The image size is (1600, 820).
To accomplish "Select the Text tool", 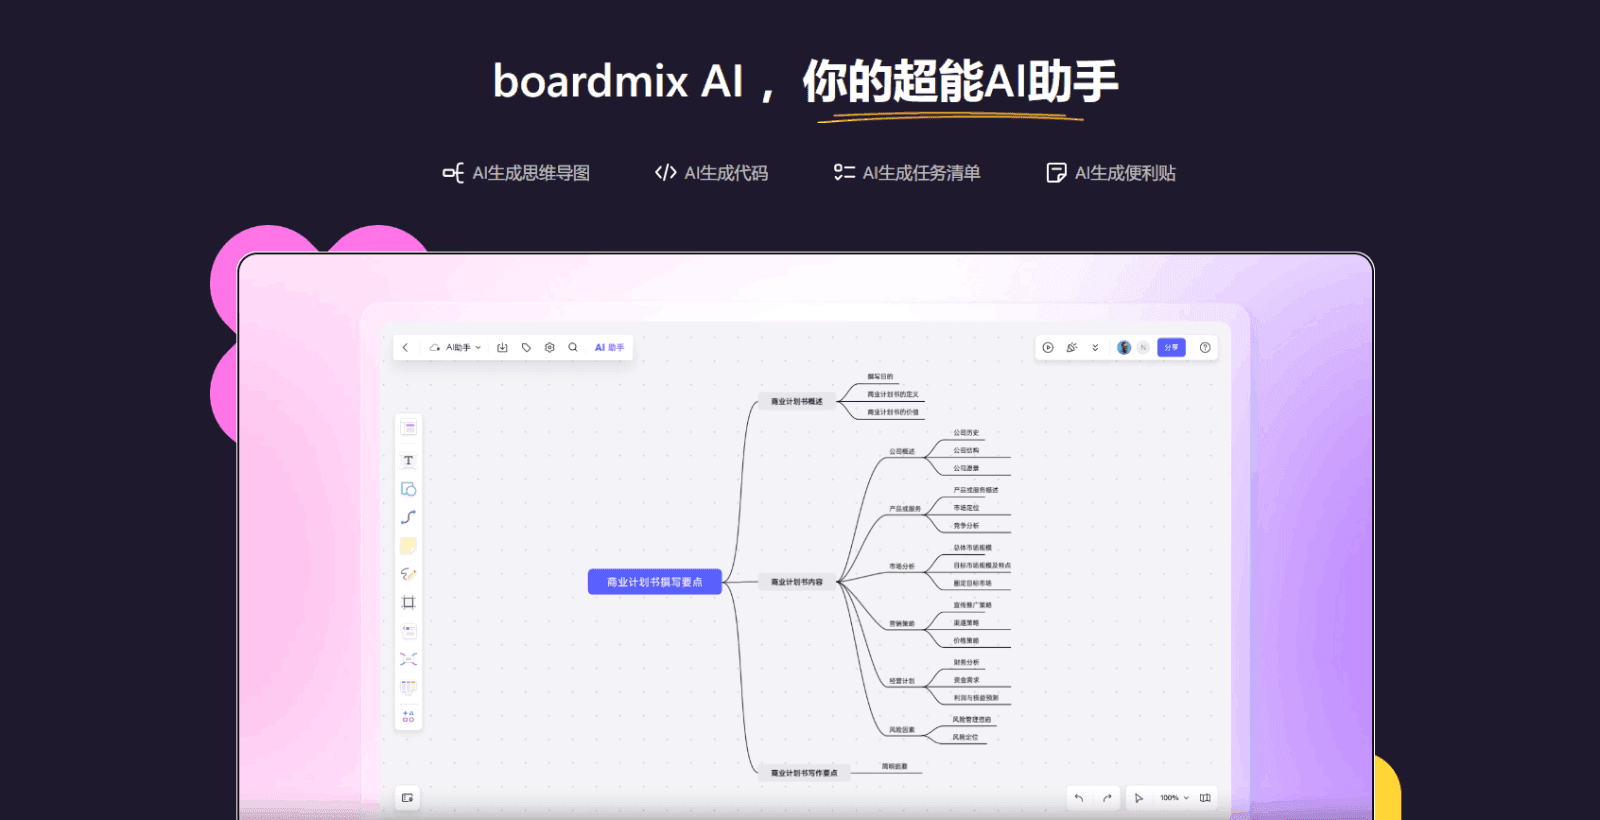I will pyautogui.click(x=408, y=461).
